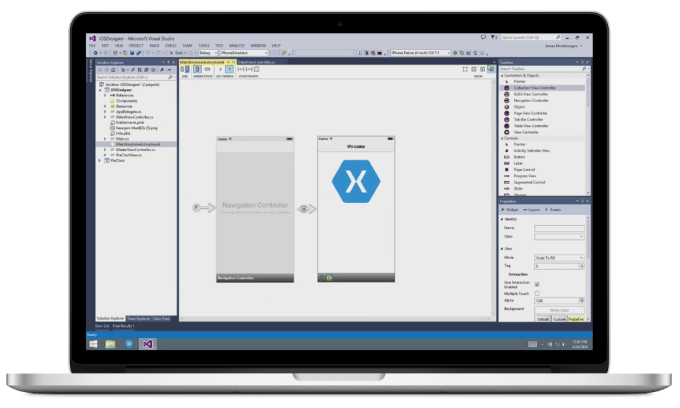Toggle portrait orientation in designer toolbar
The width and height of the screenshot is (680, 408).
pos(197,69)
